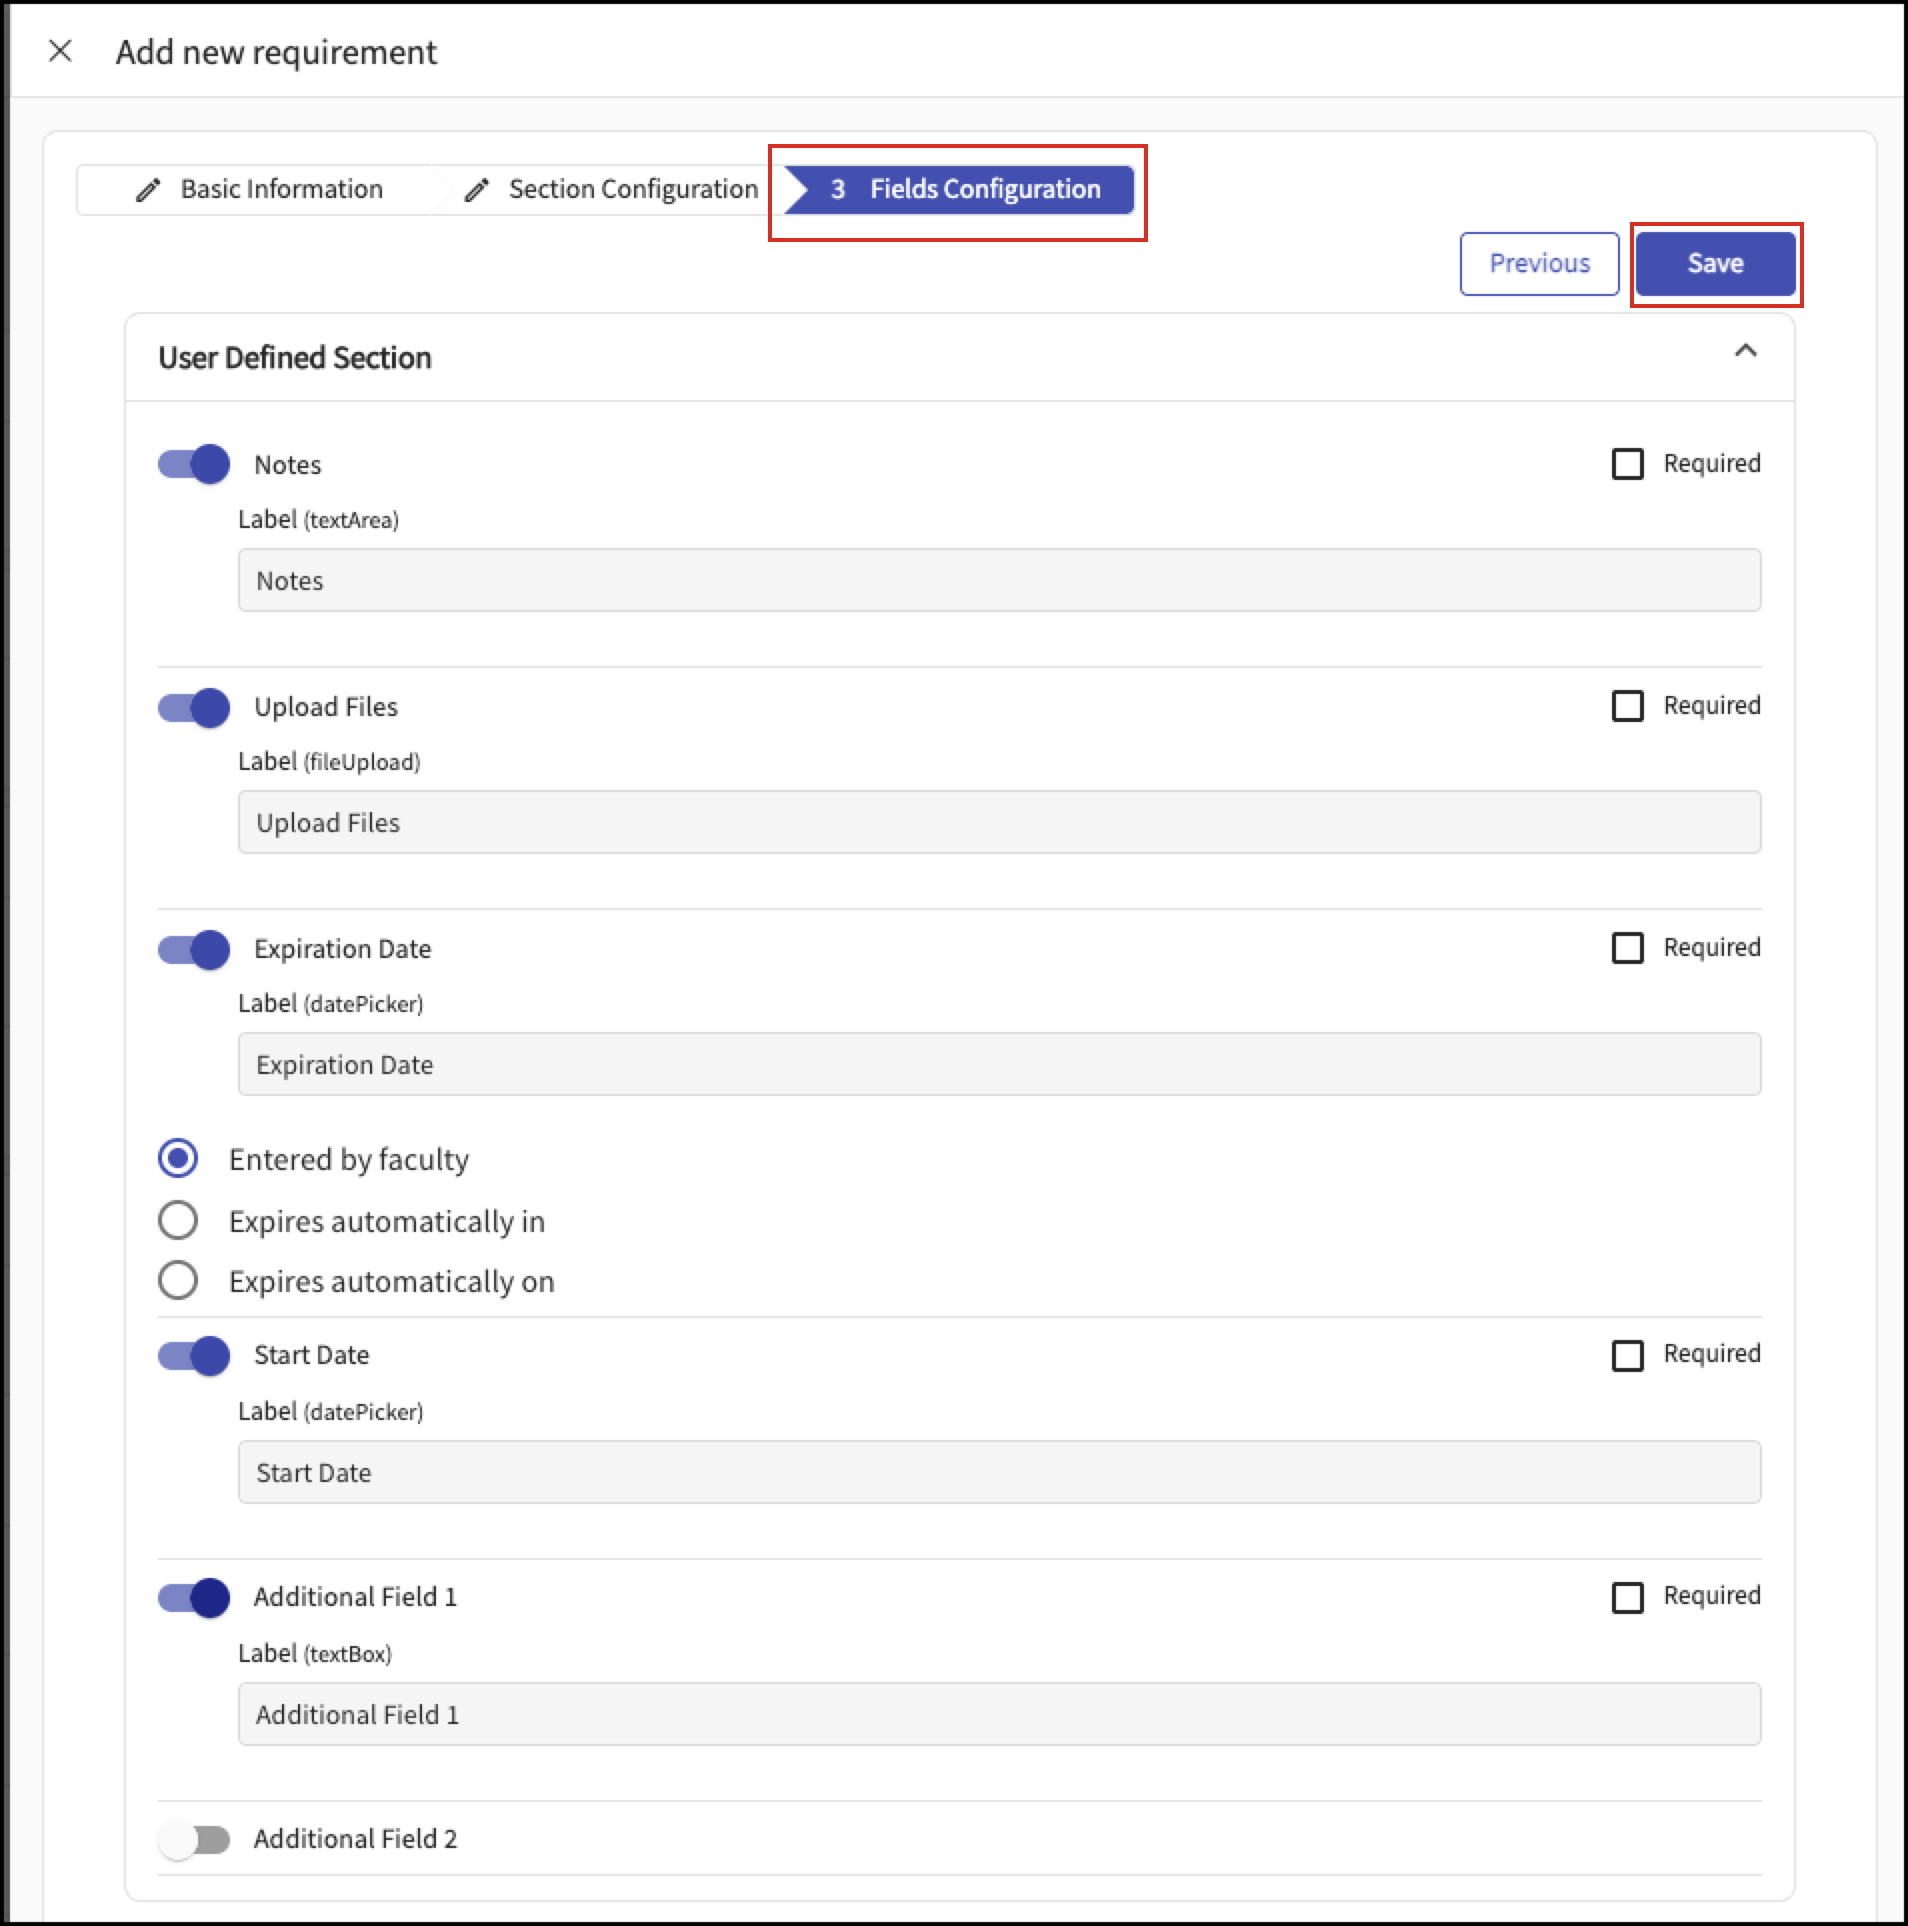This screenshot has height=1926, width=1908.
Task: Go back with the Previous button
Action: [x=1539, y=264]
